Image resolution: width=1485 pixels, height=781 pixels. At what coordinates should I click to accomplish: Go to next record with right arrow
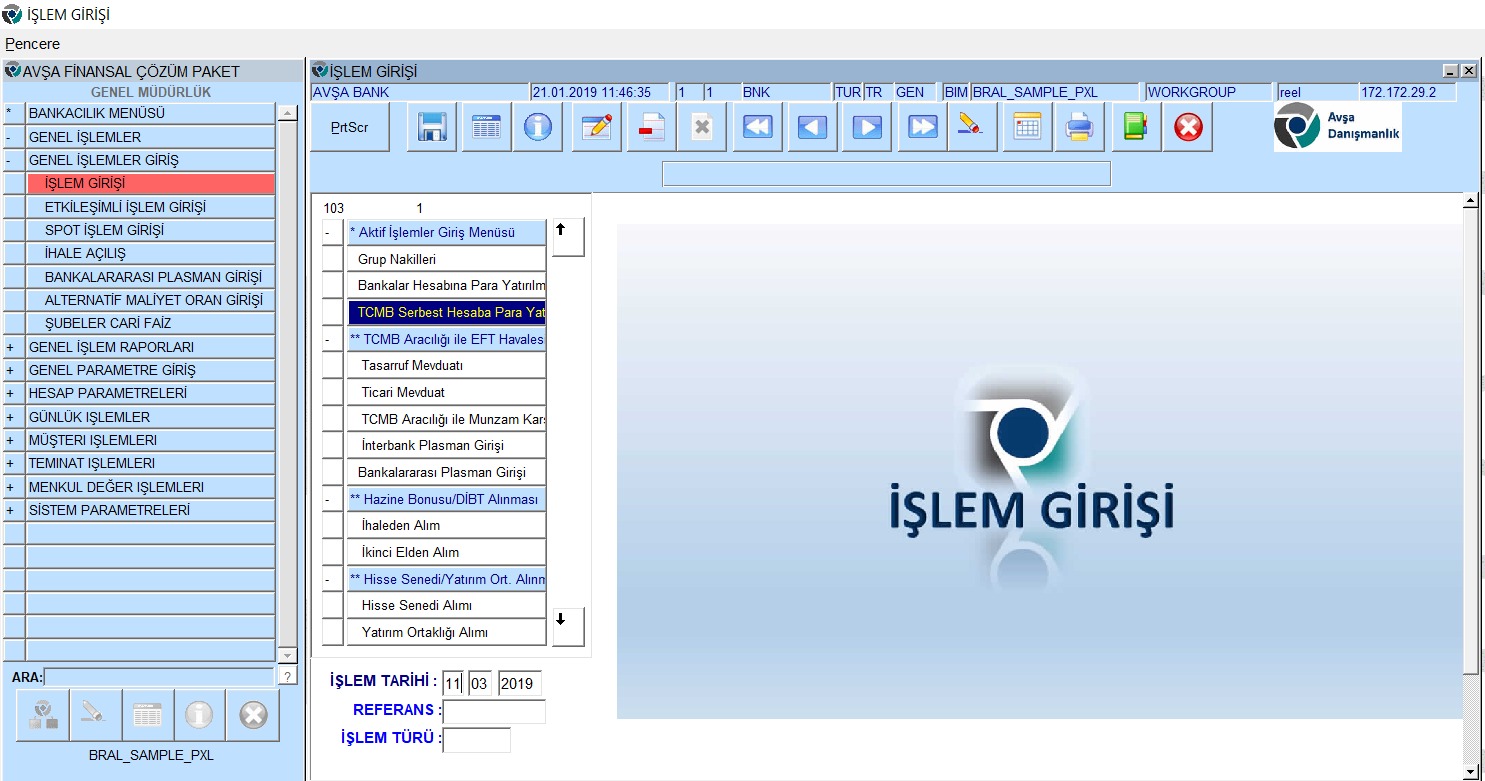pyautogui.click(x=866, y=128)
